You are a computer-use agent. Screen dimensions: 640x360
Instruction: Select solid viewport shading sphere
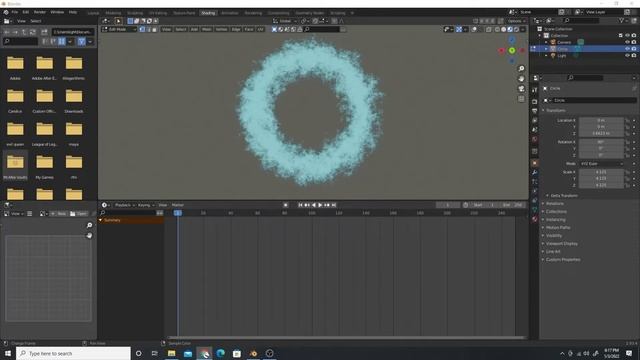(504, 29)
